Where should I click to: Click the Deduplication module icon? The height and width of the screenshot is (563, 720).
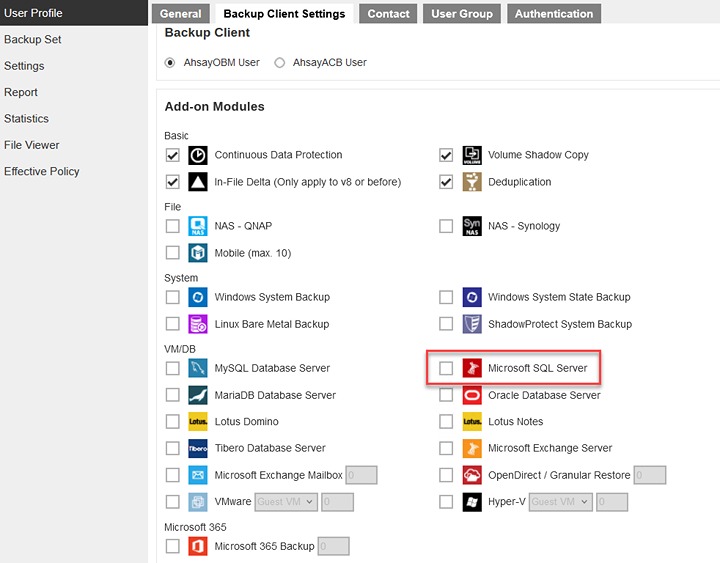(x=472, y=182)
